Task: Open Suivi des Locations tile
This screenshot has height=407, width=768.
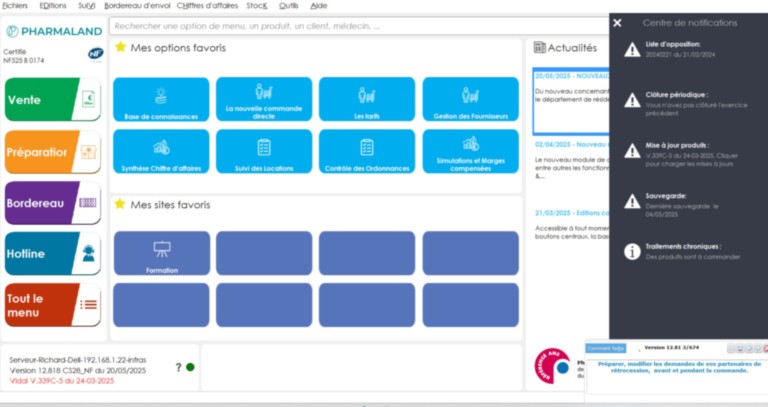Action: [x=264, y=152]
